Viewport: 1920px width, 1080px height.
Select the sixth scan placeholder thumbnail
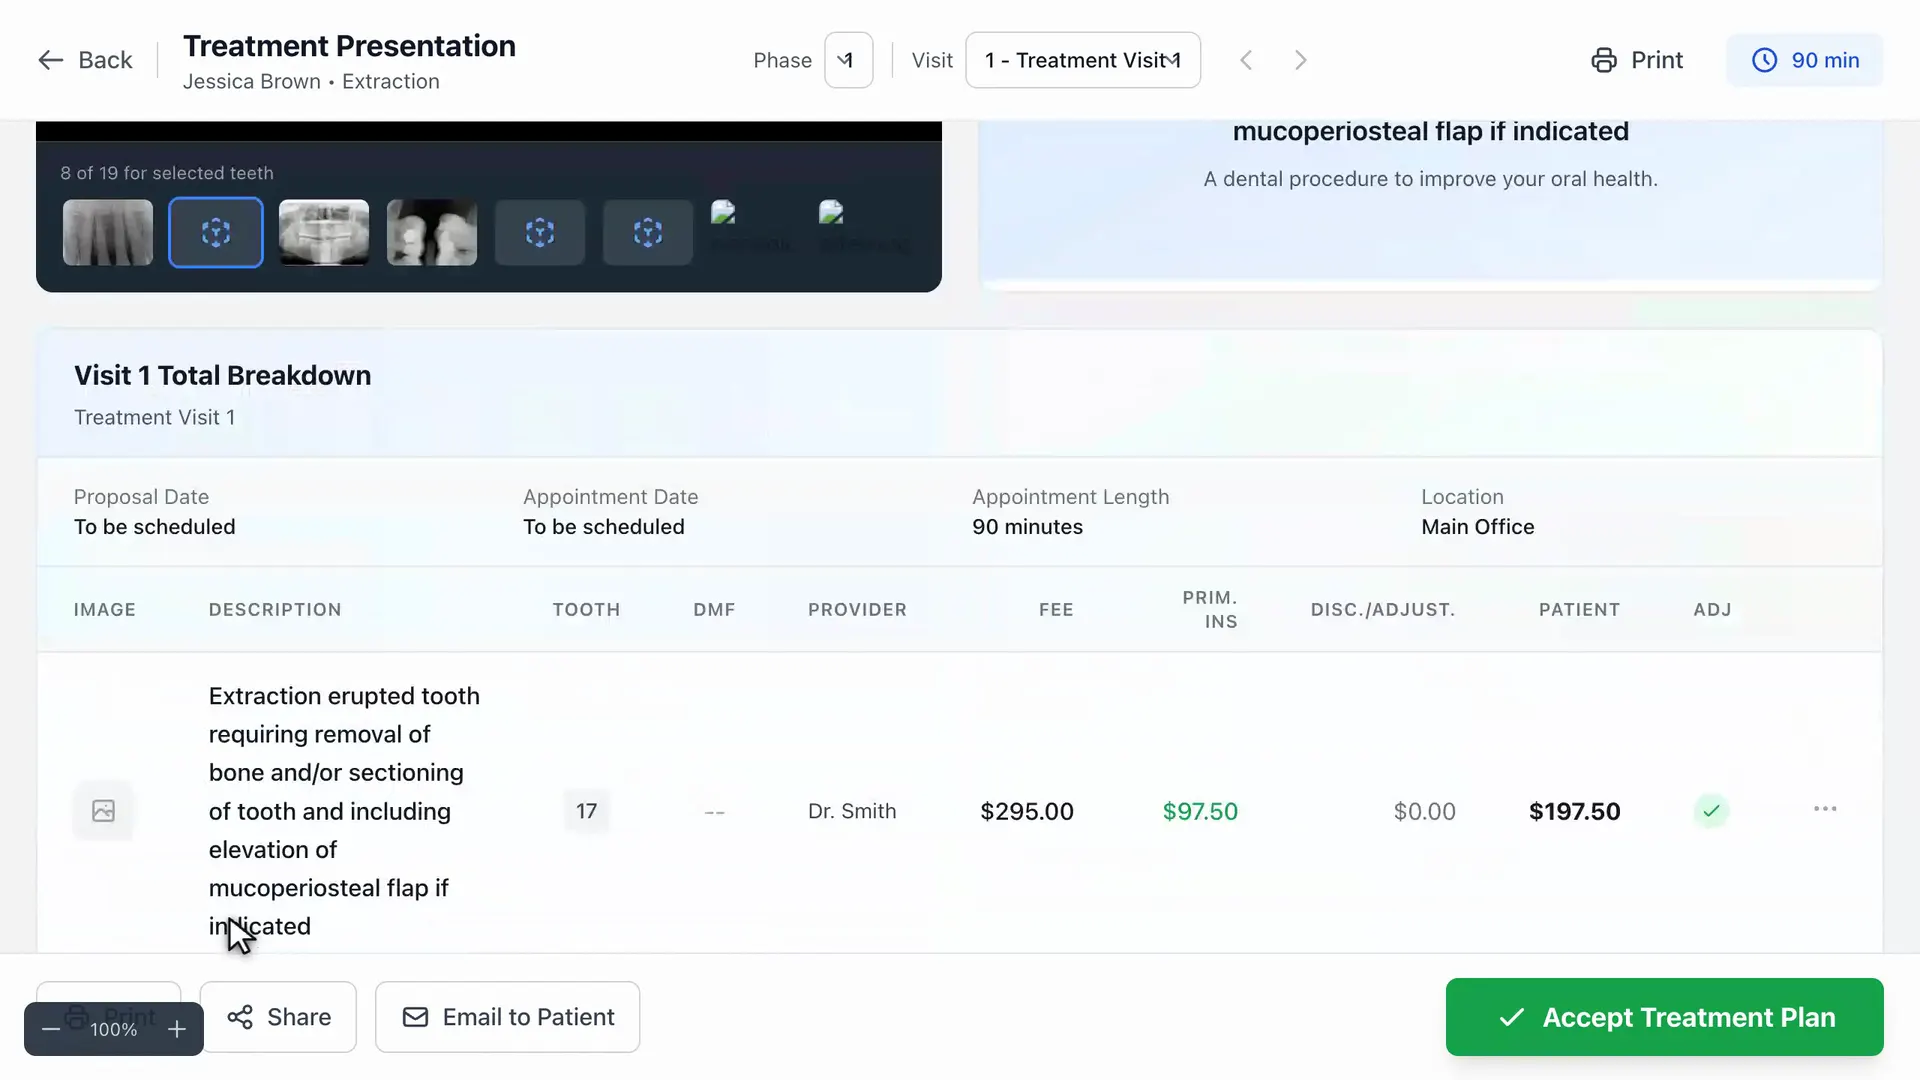(x=648, y=232)
